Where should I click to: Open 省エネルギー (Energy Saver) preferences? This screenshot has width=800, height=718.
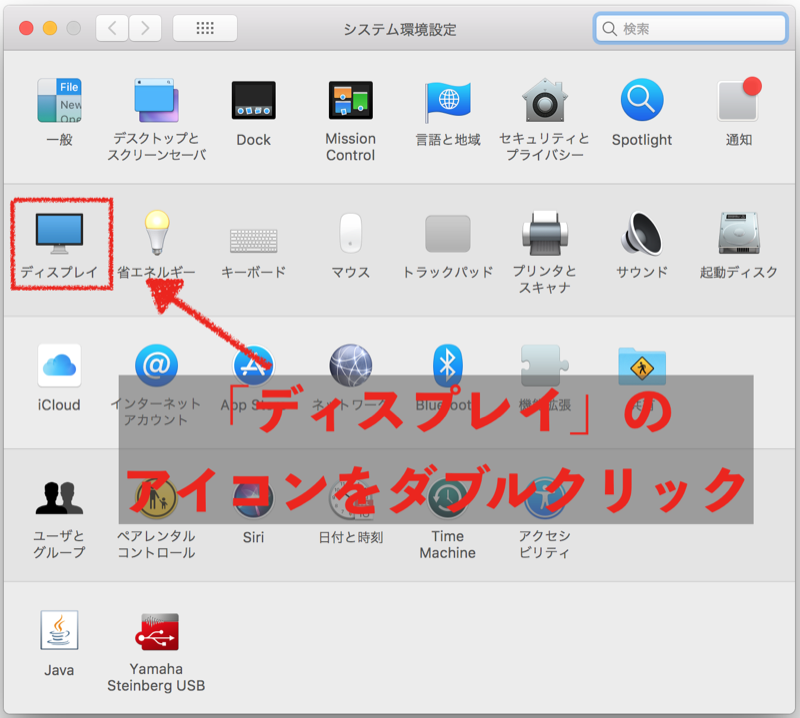click(x=157, y=232)
